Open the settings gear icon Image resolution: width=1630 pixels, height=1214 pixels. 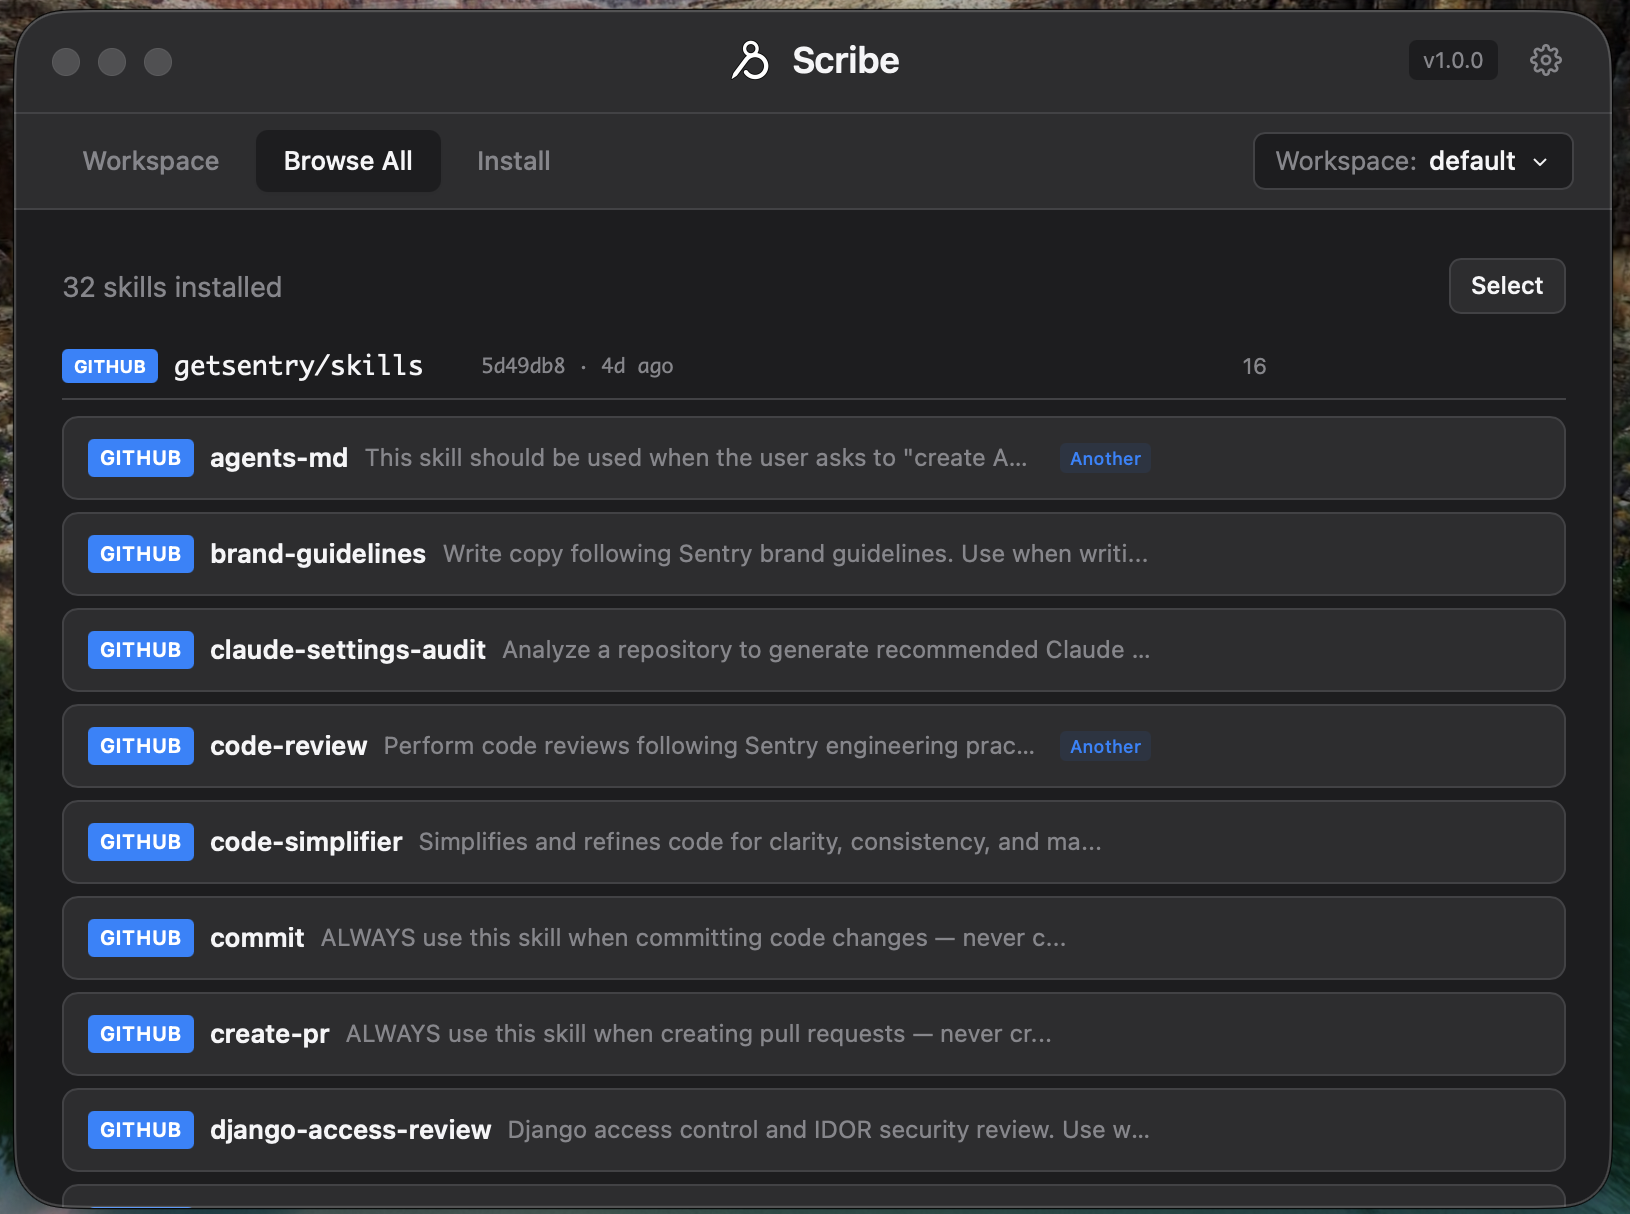pyautogui.click(x=1545, y=60)
